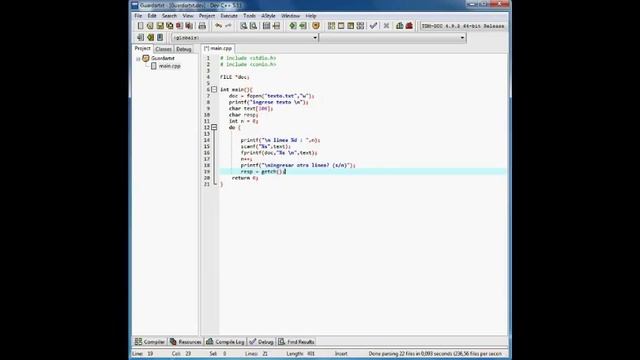Open the View menu
This screenshot has width=640, height=360.
coord(188,16)
